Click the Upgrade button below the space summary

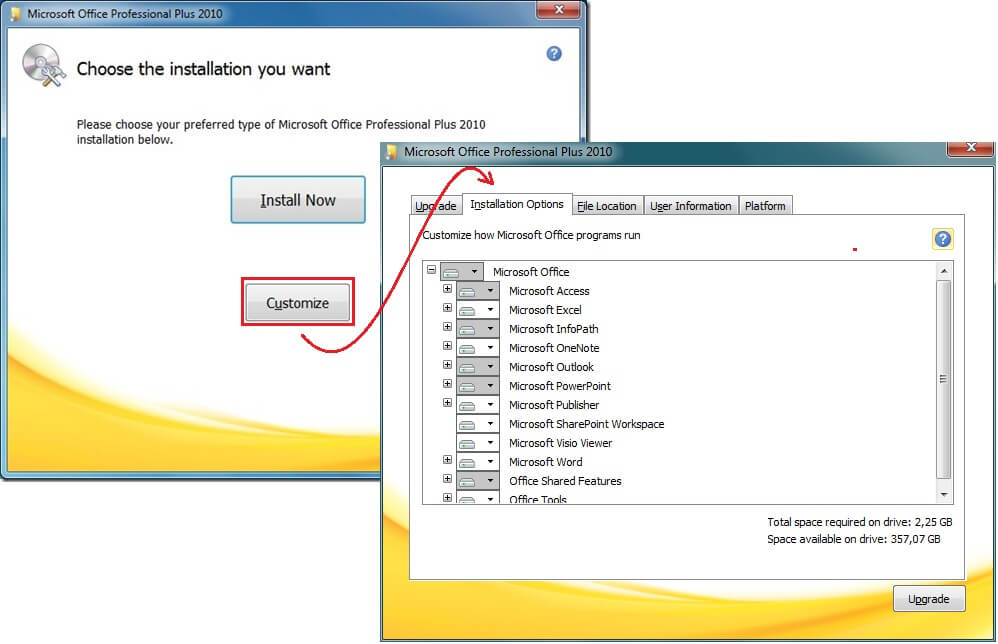coord(929,599)
